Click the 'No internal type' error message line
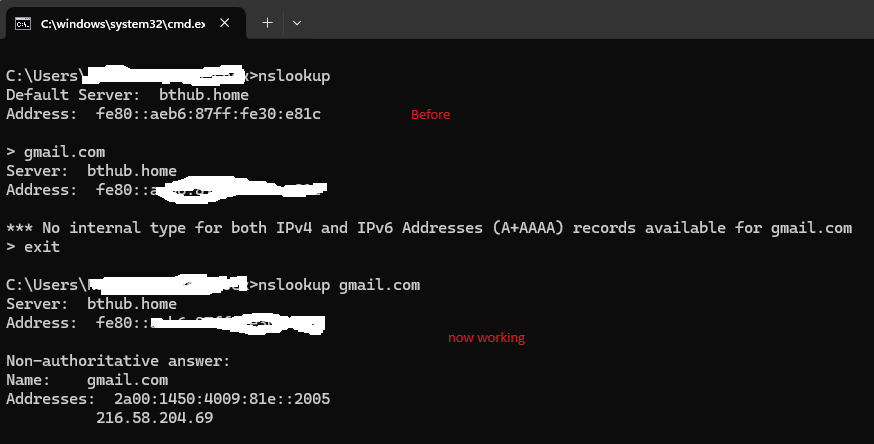Image resolution: width=874 pixels, height=444 pixels. pyautogui.click(x=428, y=228)
